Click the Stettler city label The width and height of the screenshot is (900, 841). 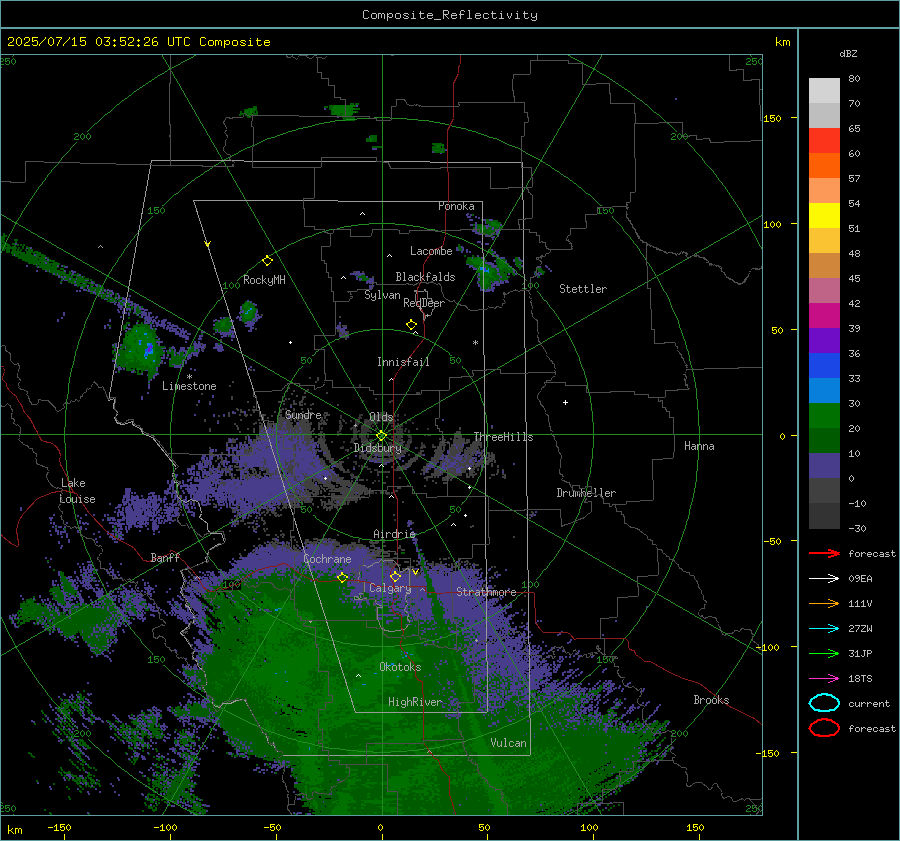click(583, 289)
